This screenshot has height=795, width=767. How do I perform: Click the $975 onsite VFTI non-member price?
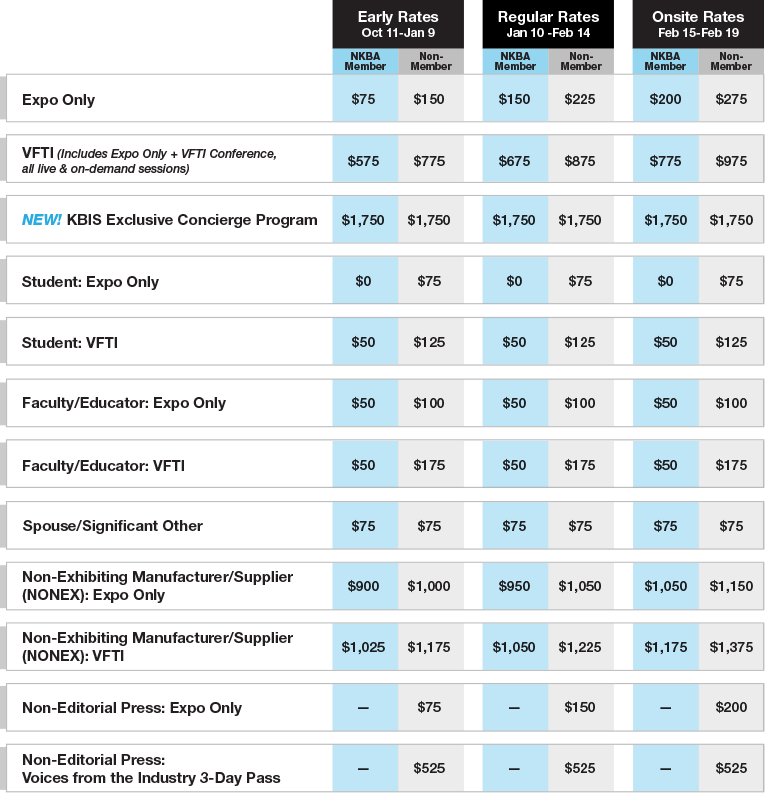(x=731, y=160)
